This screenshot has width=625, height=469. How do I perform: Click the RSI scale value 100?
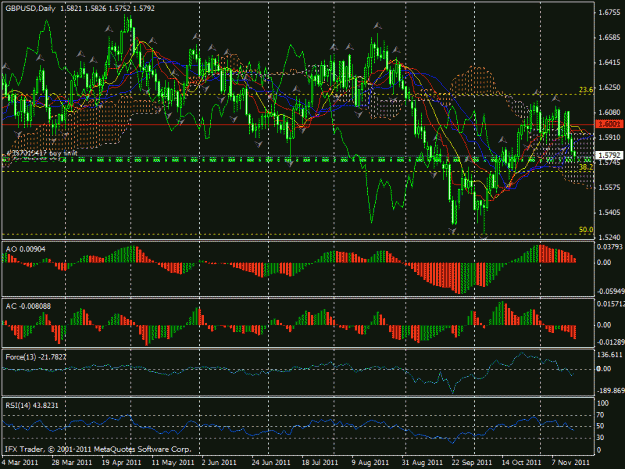[x=603, y=404]
